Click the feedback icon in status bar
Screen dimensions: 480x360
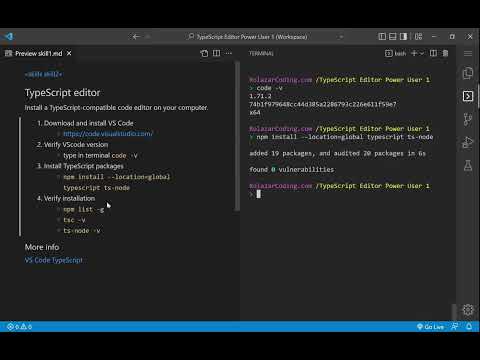(455, 326)
